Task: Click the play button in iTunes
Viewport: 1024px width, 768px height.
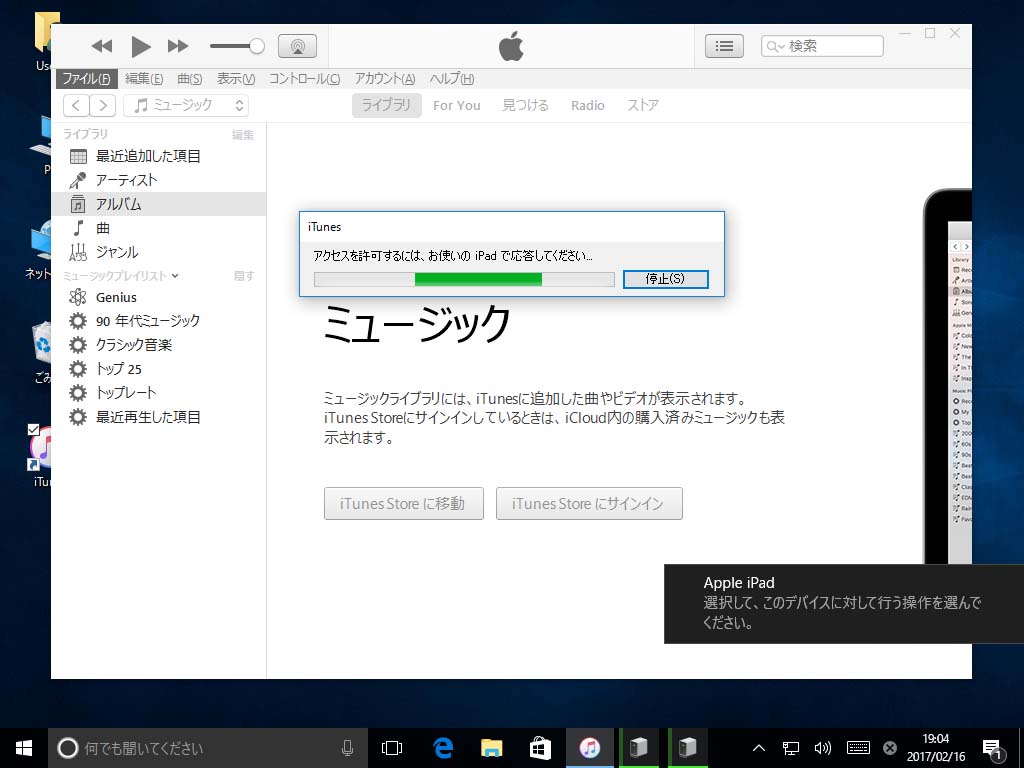Action: coord(141,46)
